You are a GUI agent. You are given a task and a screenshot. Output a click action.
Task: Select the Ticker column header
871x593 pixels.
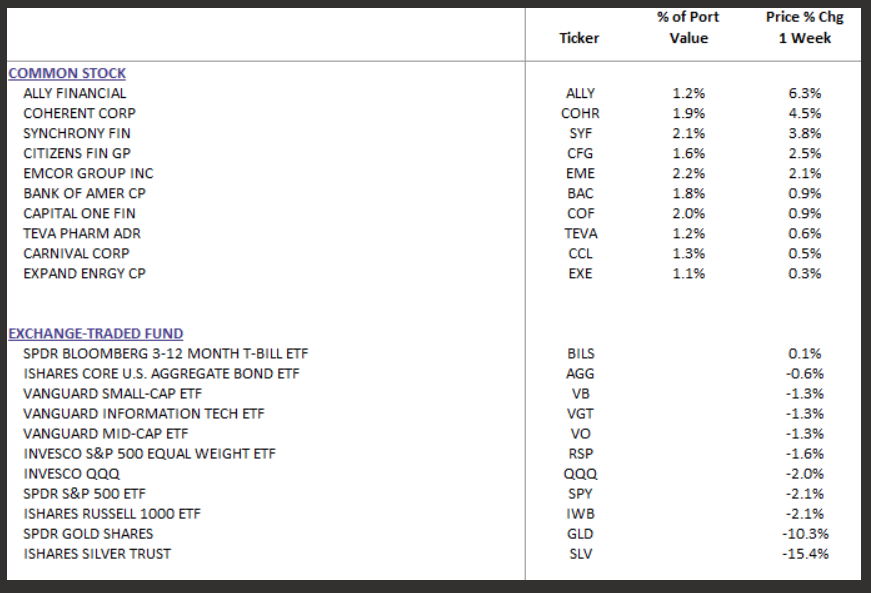[579, 38]
